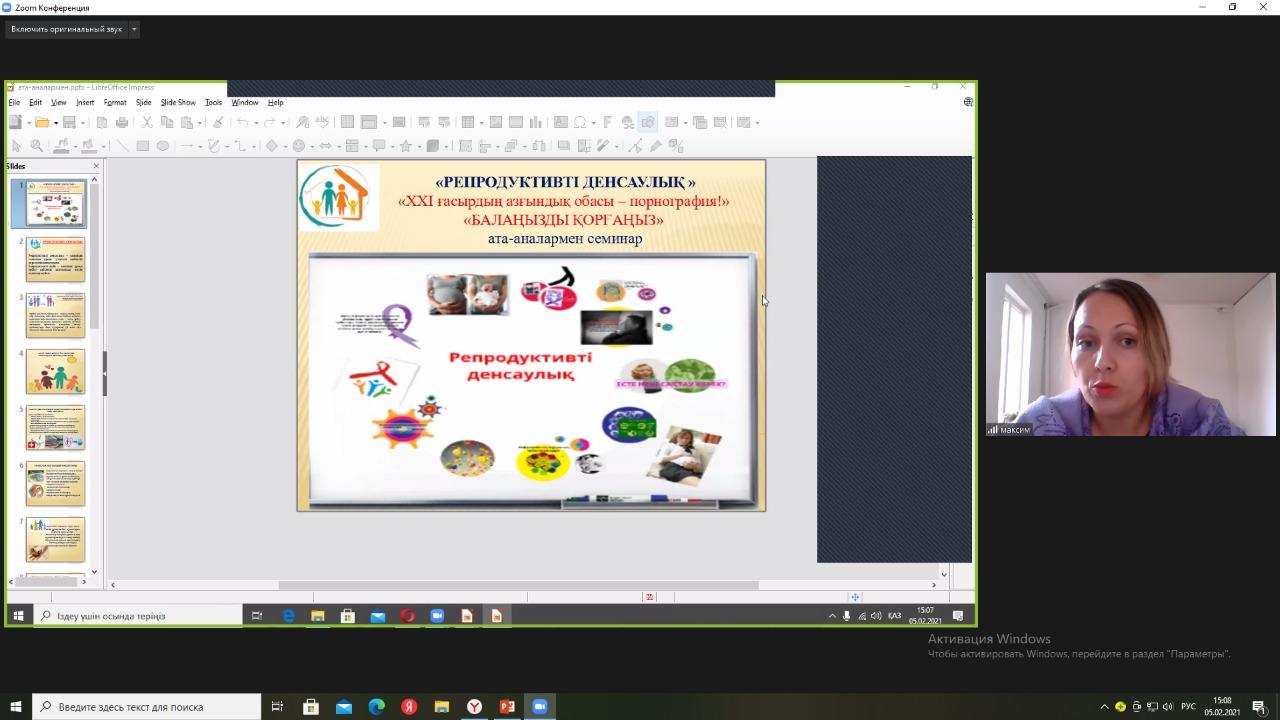The image size is (1280, 720).
Task: Select slide 4 thumbnail in Slides panel
Action: click(55, 371)
